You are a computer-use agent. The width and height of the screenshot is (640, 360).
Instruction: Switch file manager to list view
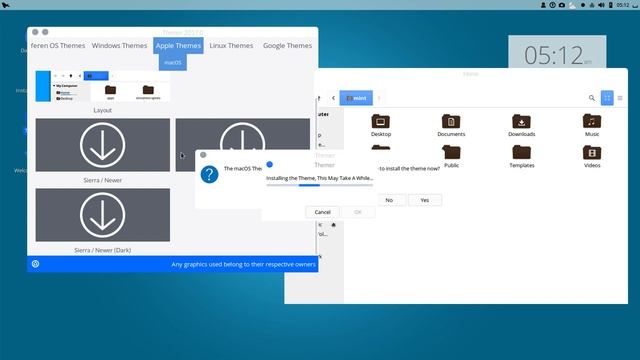click(x=620, y=98)
